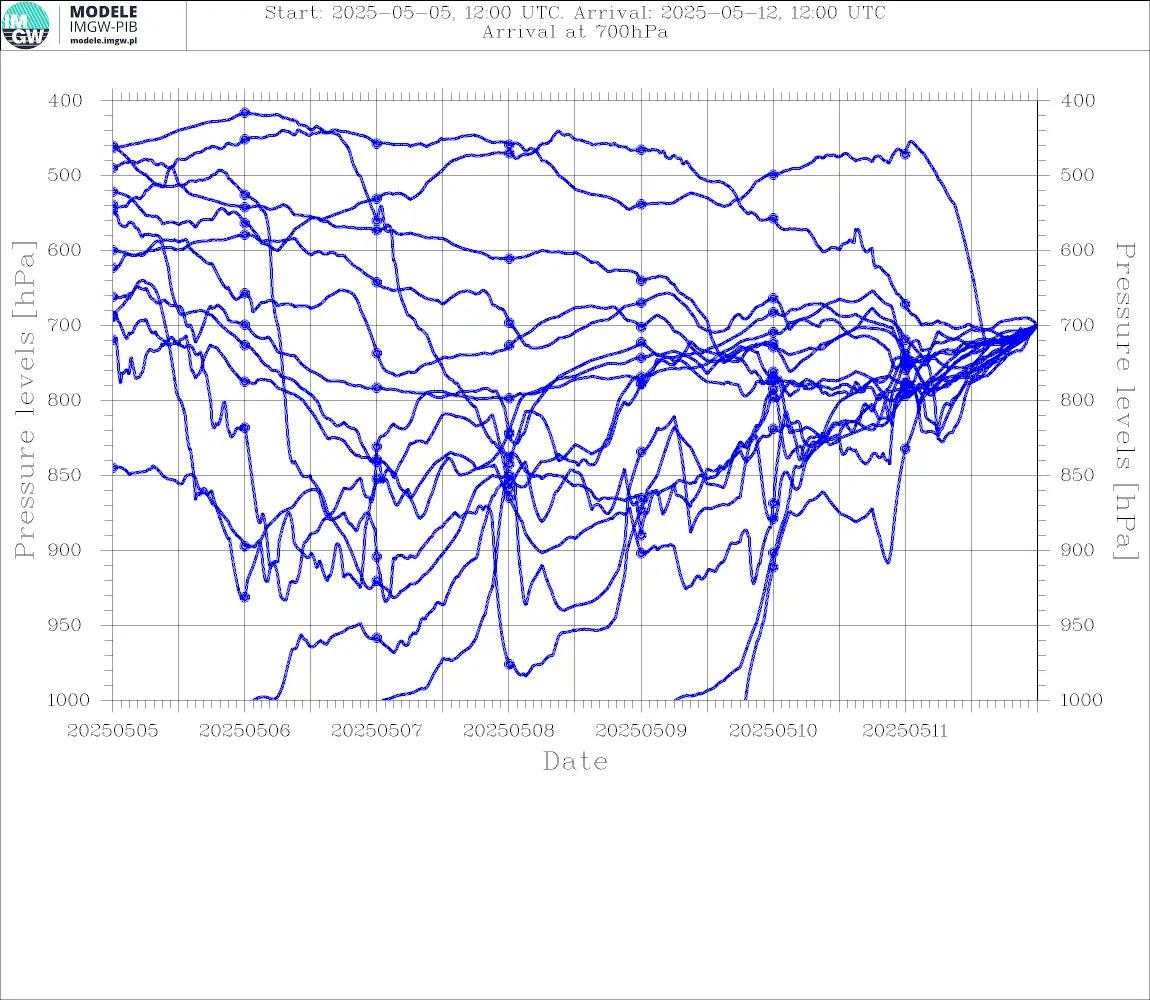Viewport: 1150px width, 1000px height.
Task: Click the right axis 600 pressure label
Action: [1078, 250]
